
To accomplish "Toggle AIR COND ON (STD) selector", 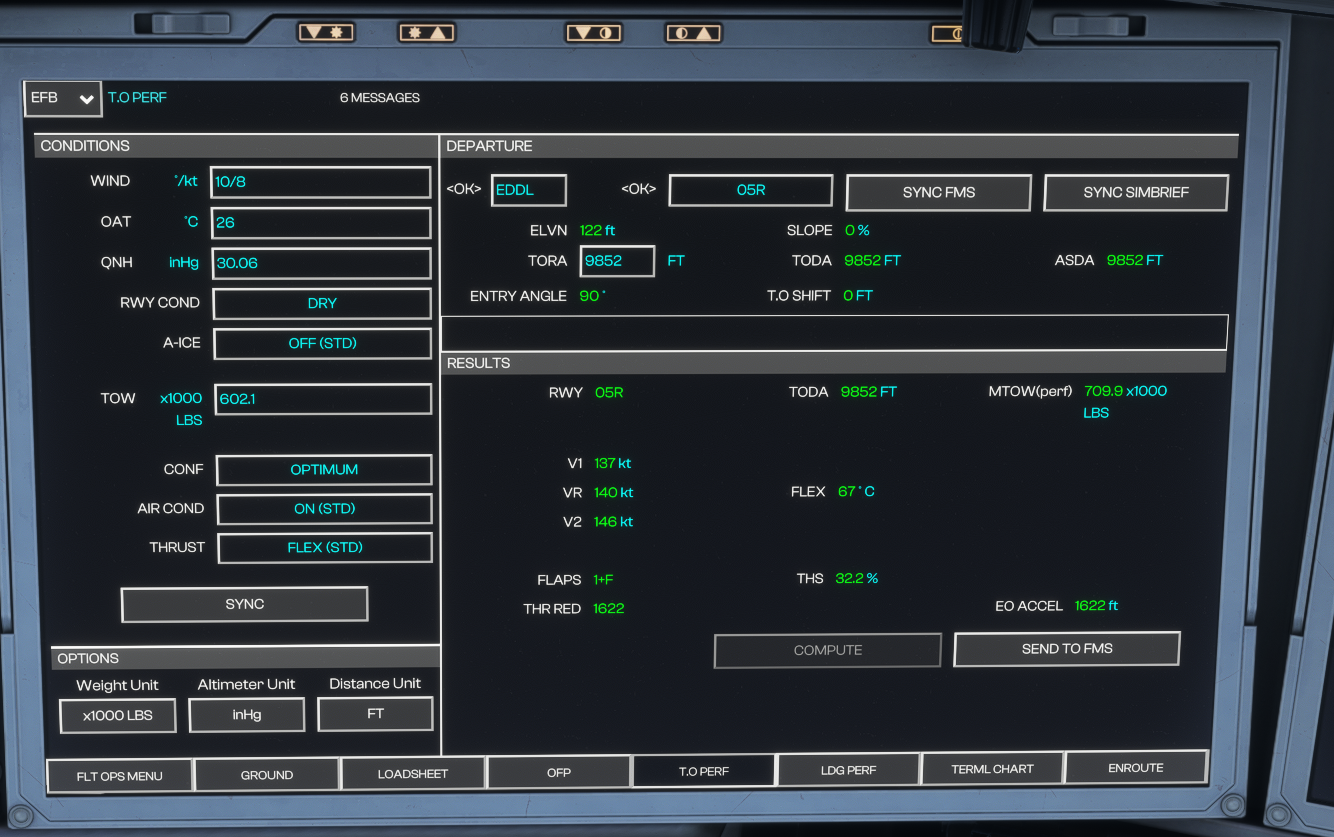I will 324,508.
